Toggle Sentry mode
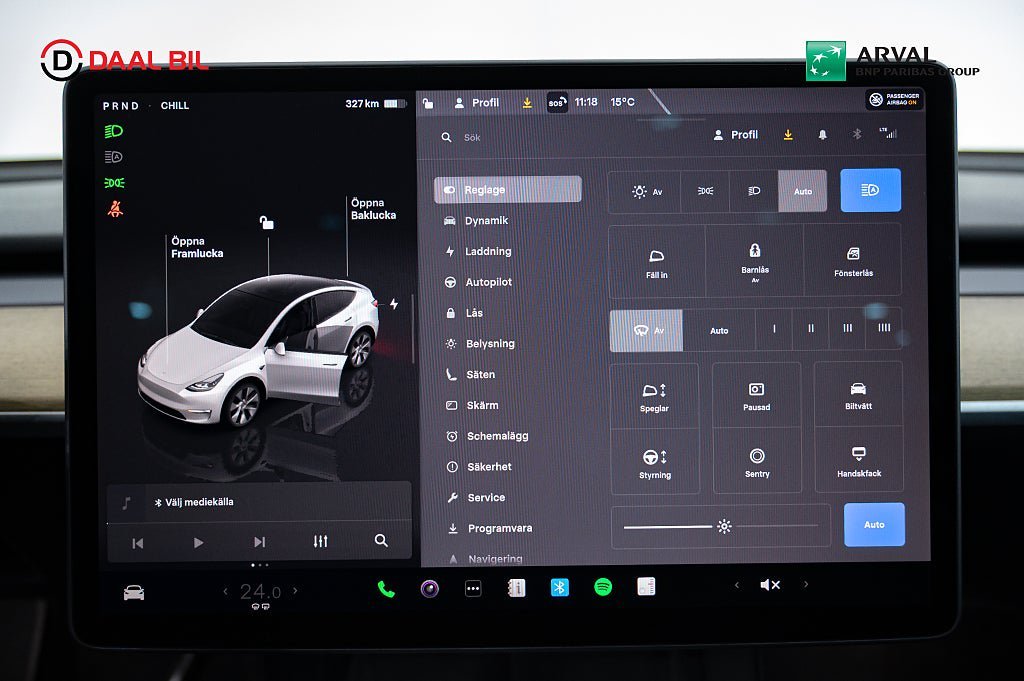1024x681 pixels. point(757,461)
